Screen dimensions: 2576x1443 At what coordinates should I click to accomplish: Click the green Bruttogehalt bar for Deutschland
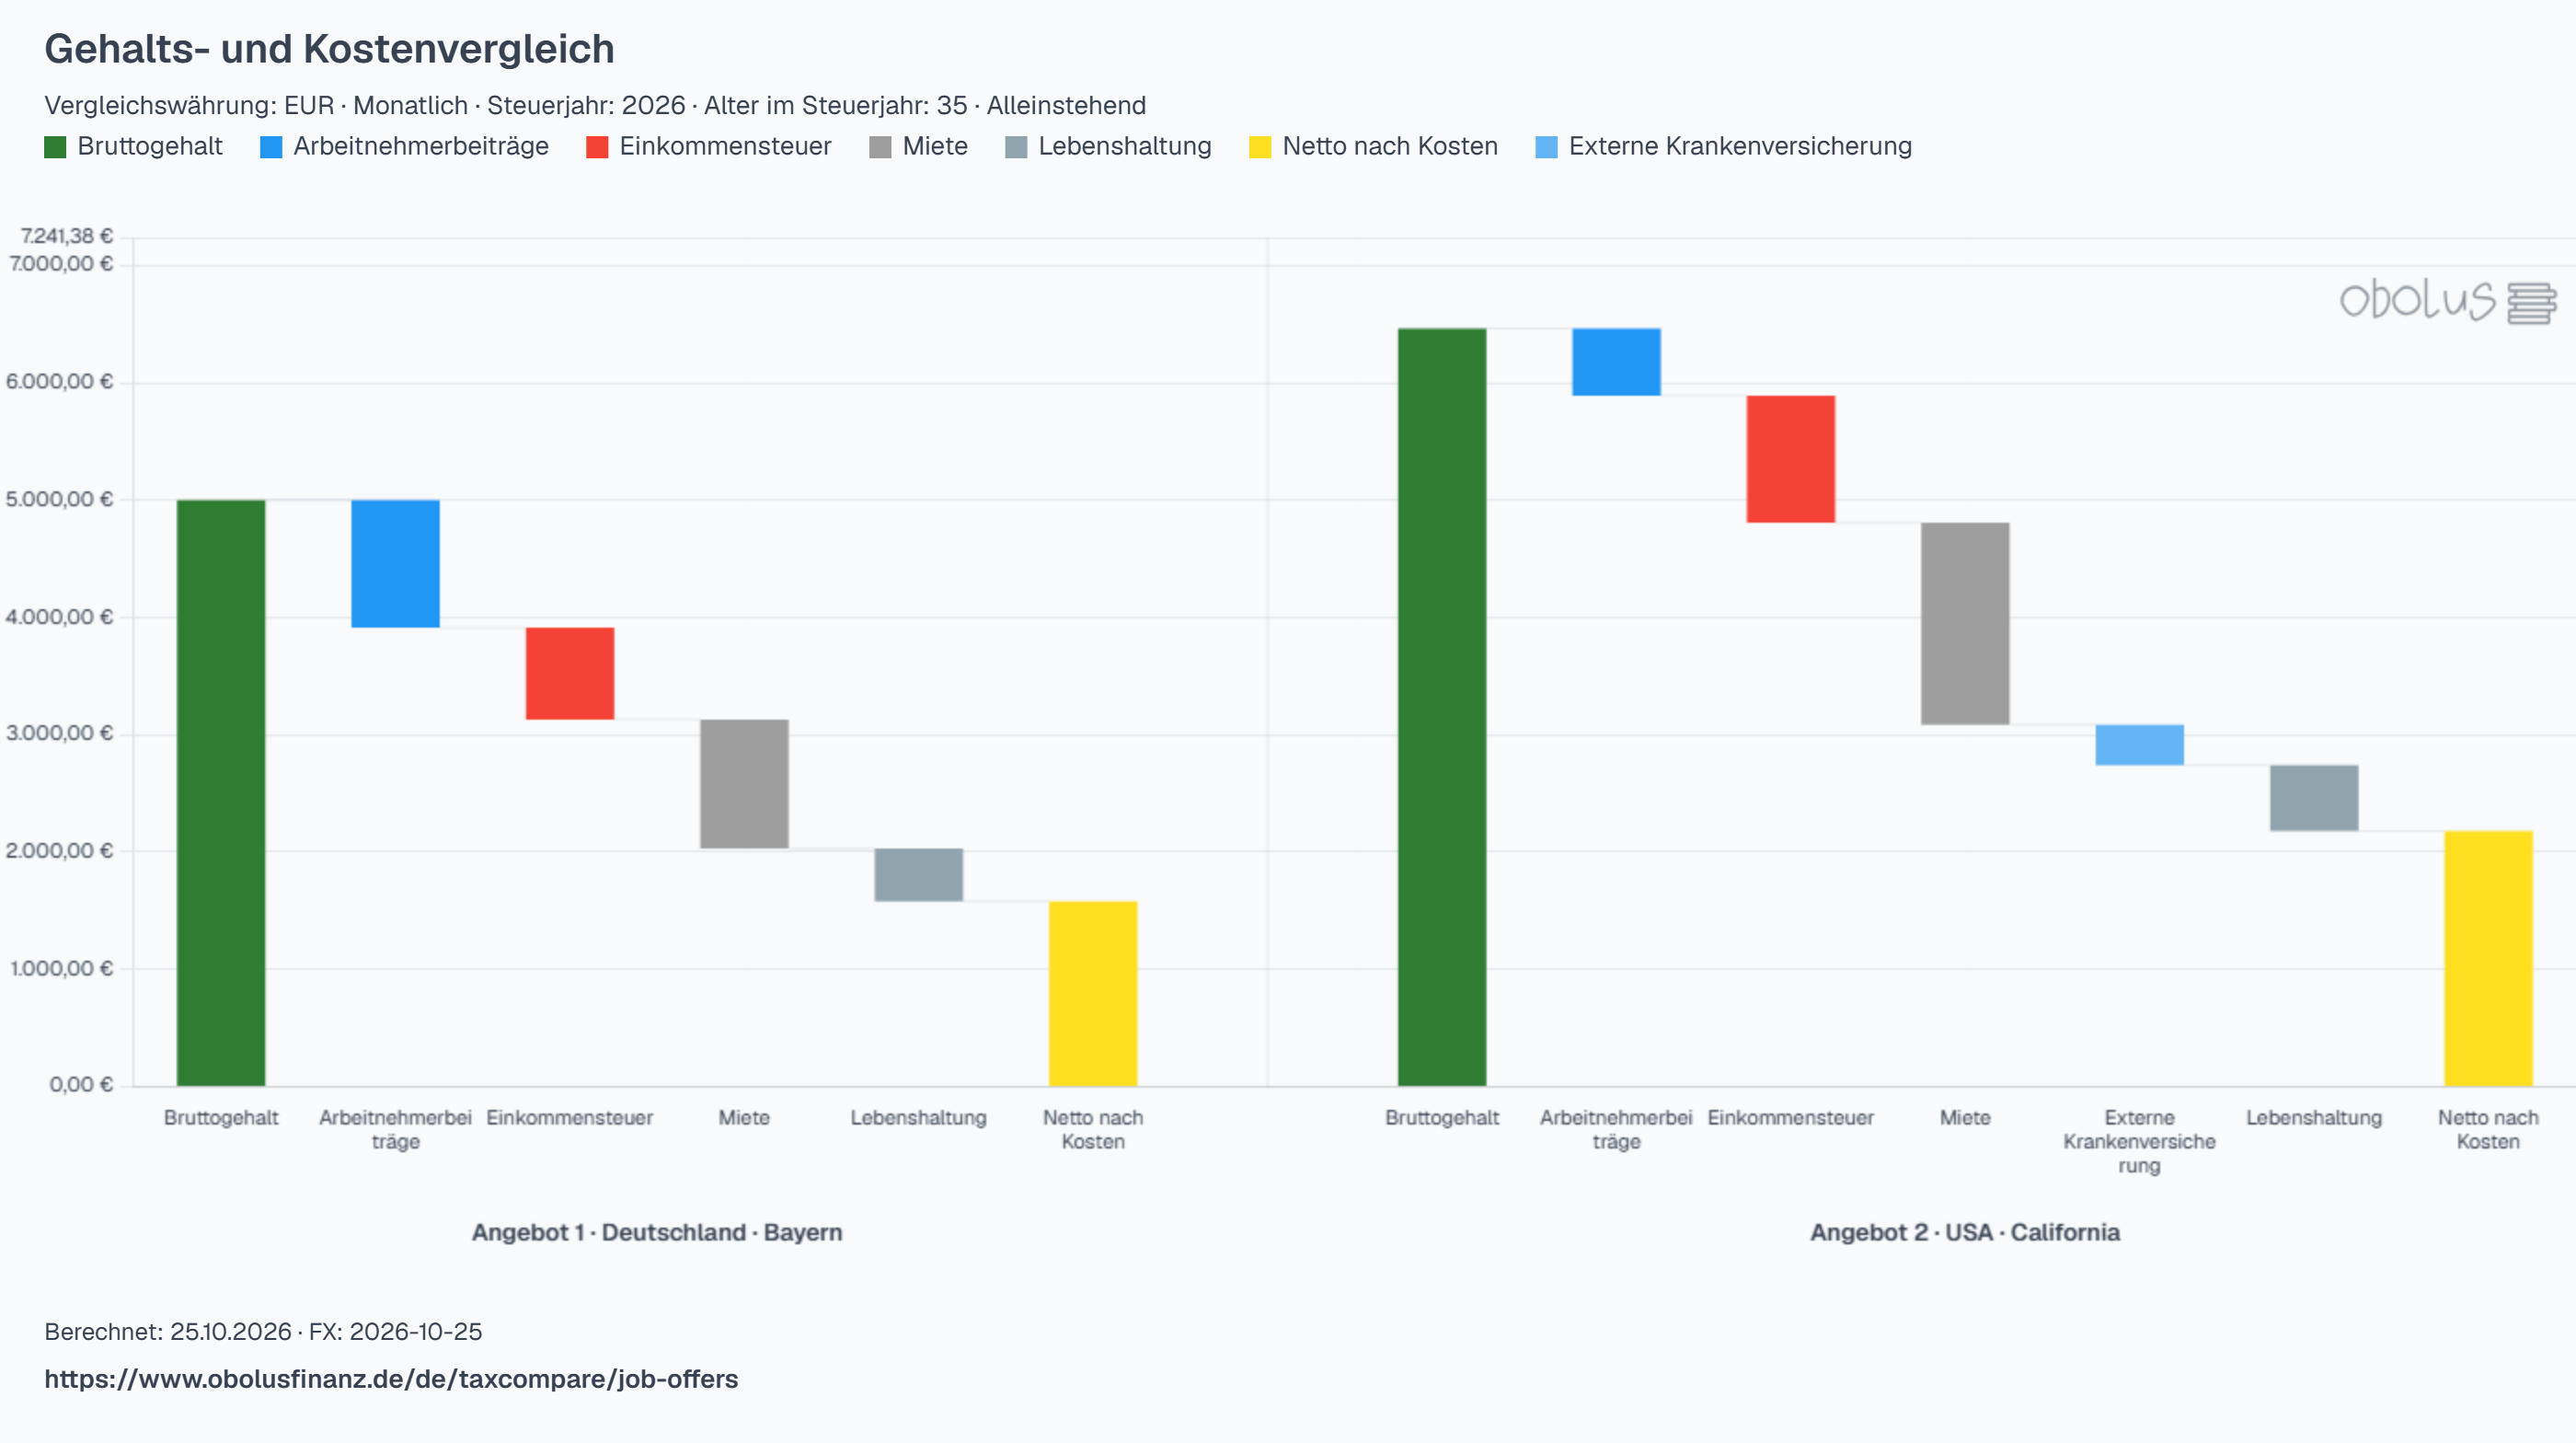pyautogui.click(x=221, y=793)
